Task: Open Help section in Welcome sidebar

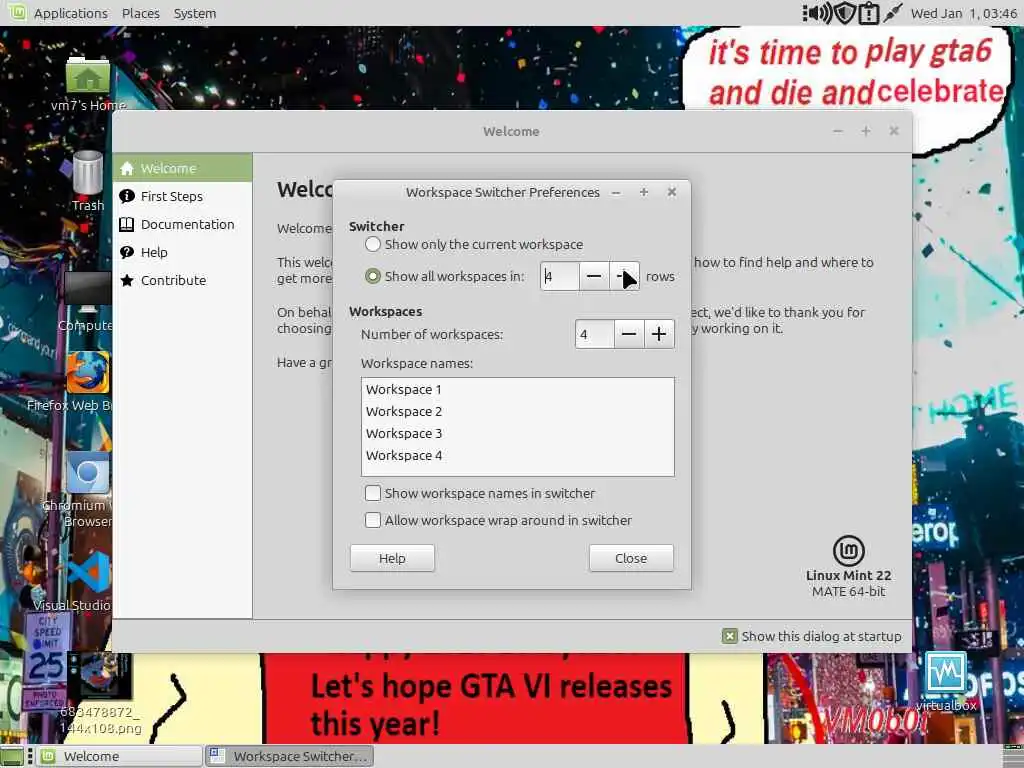Action: [182, 253]
